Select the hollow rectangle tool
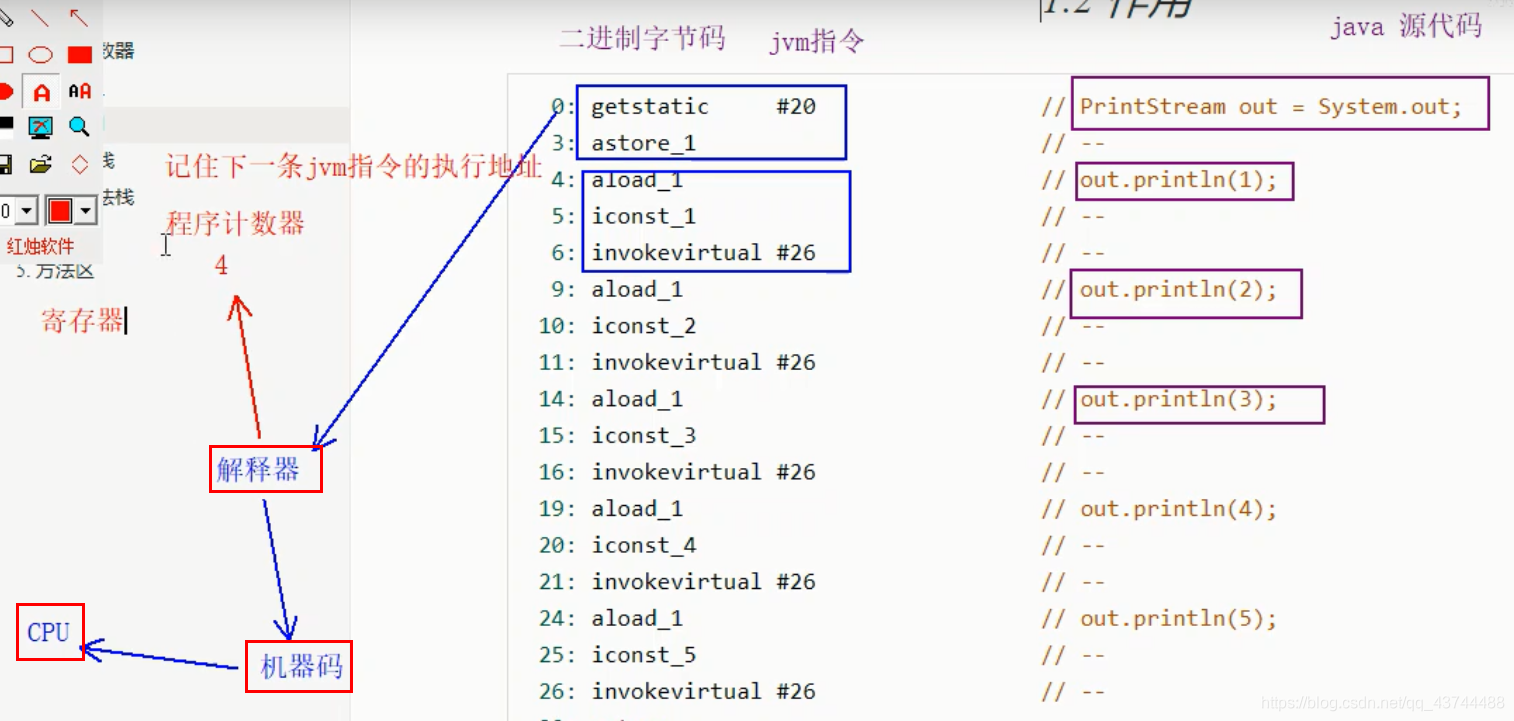This screenshot has height=721, width=1514. click(x=5, y=55)
